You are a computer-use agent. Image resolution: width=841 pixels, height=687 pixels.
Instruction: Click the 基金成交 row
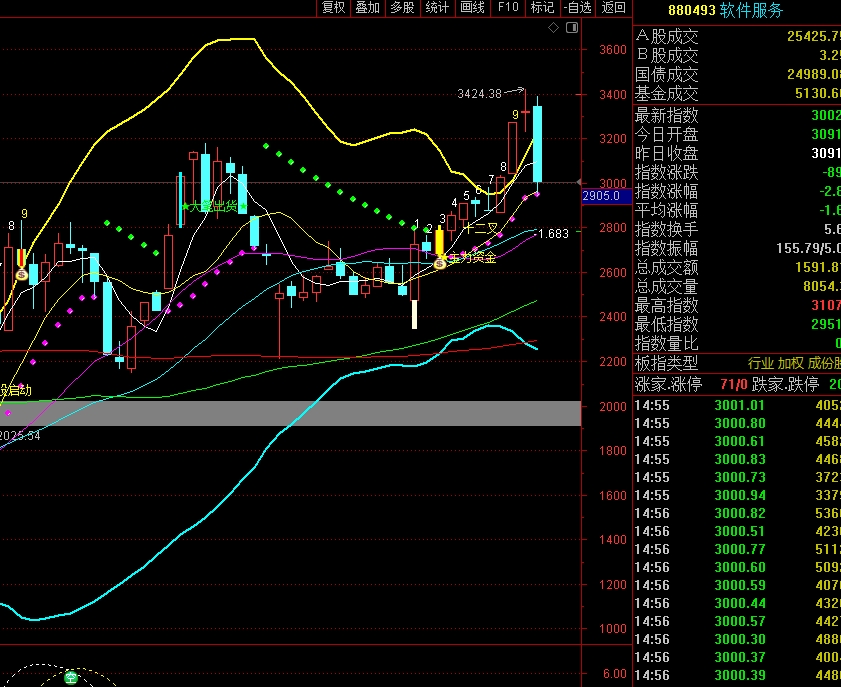click(x=737, y=93)
